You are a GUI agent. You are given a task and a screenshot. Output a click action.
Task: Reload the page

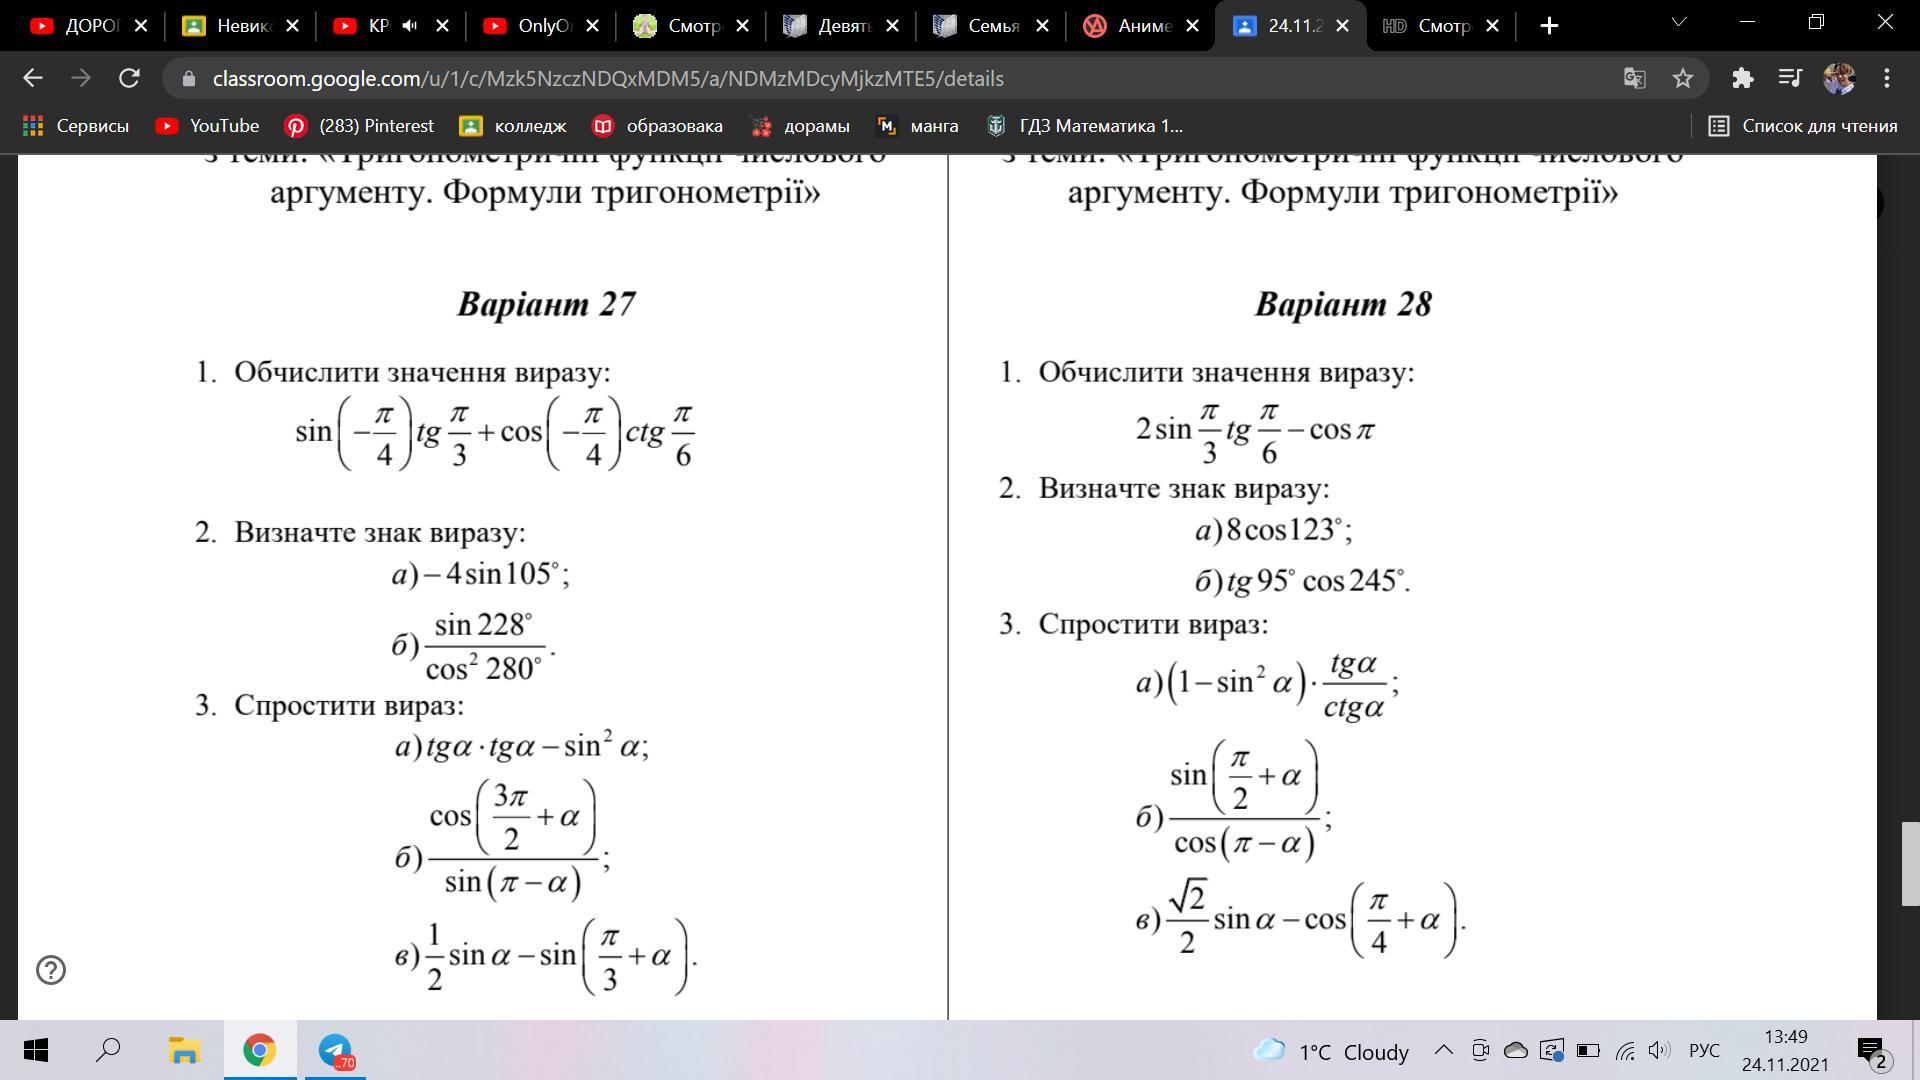point(129,78)
